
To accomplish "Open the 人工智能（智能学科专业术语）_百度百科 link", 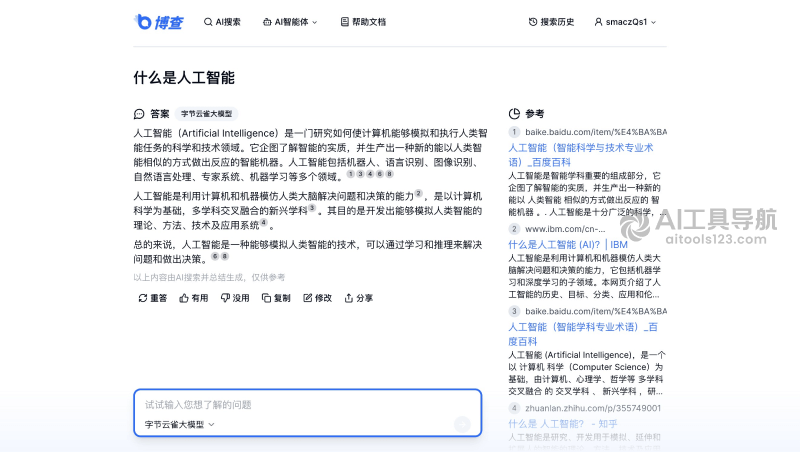I will tap(583, 334).
